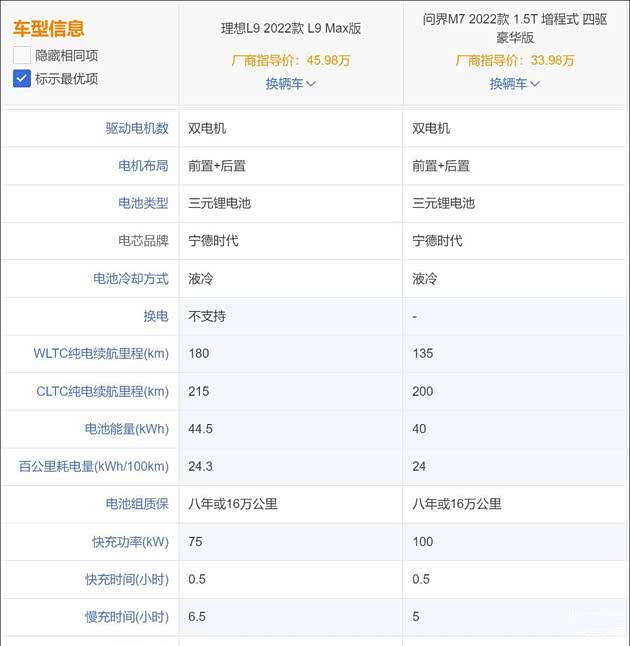This screenshot has width=630, height=646.
Task: Click the 百公里耗电量 parameter label
Action: click(94, 467)
